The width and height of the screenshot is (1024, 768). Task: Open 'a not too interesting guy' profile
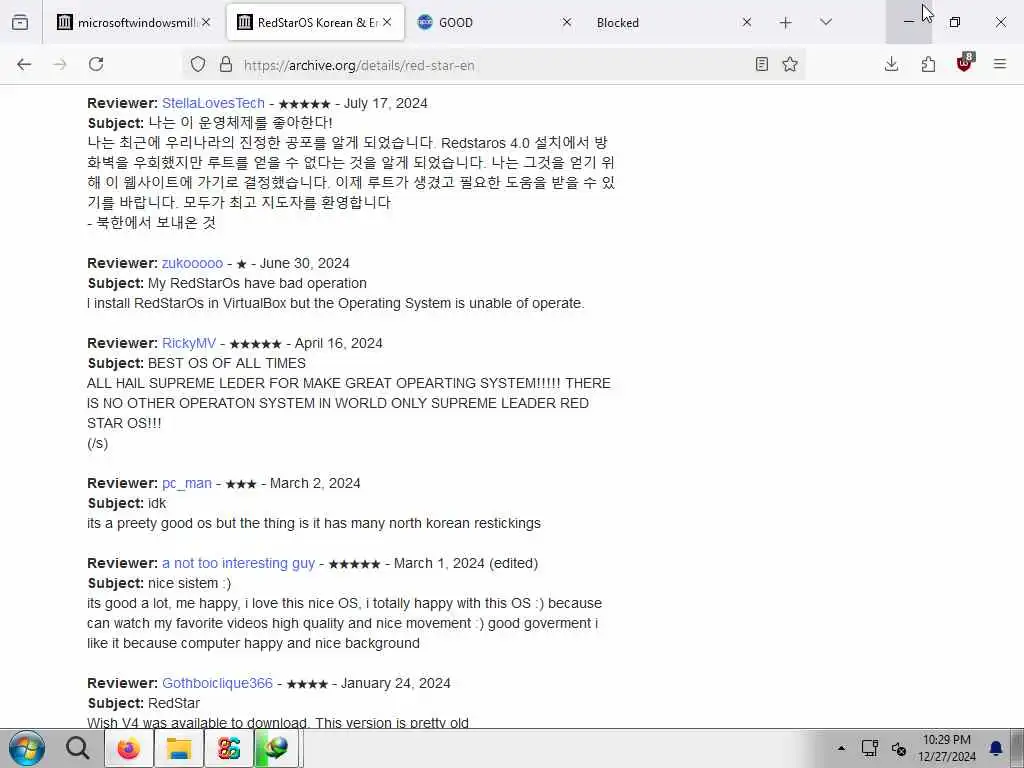[238, 563]
